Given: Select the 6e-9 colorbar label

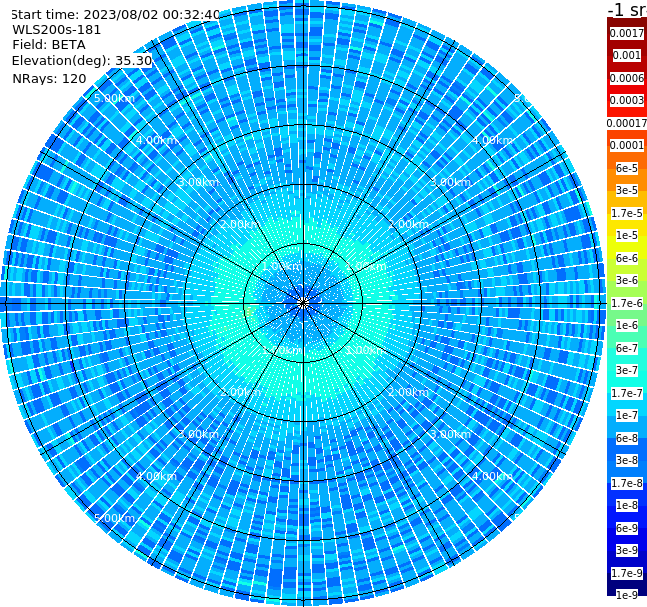Looking at the screenshot, I should click(627, 528).
